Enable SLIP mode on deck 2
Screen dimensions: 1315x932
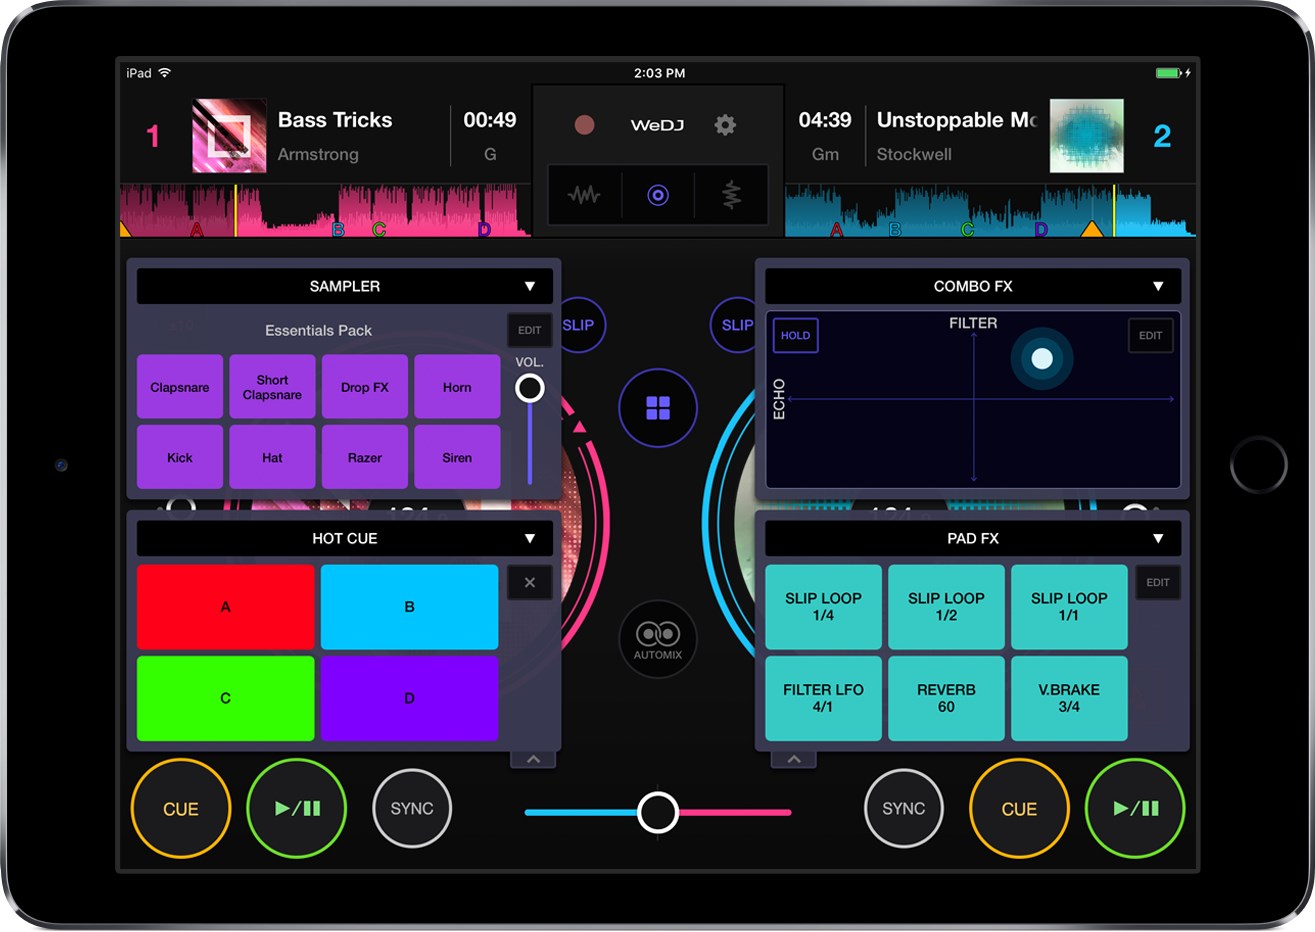click(737, 325)
